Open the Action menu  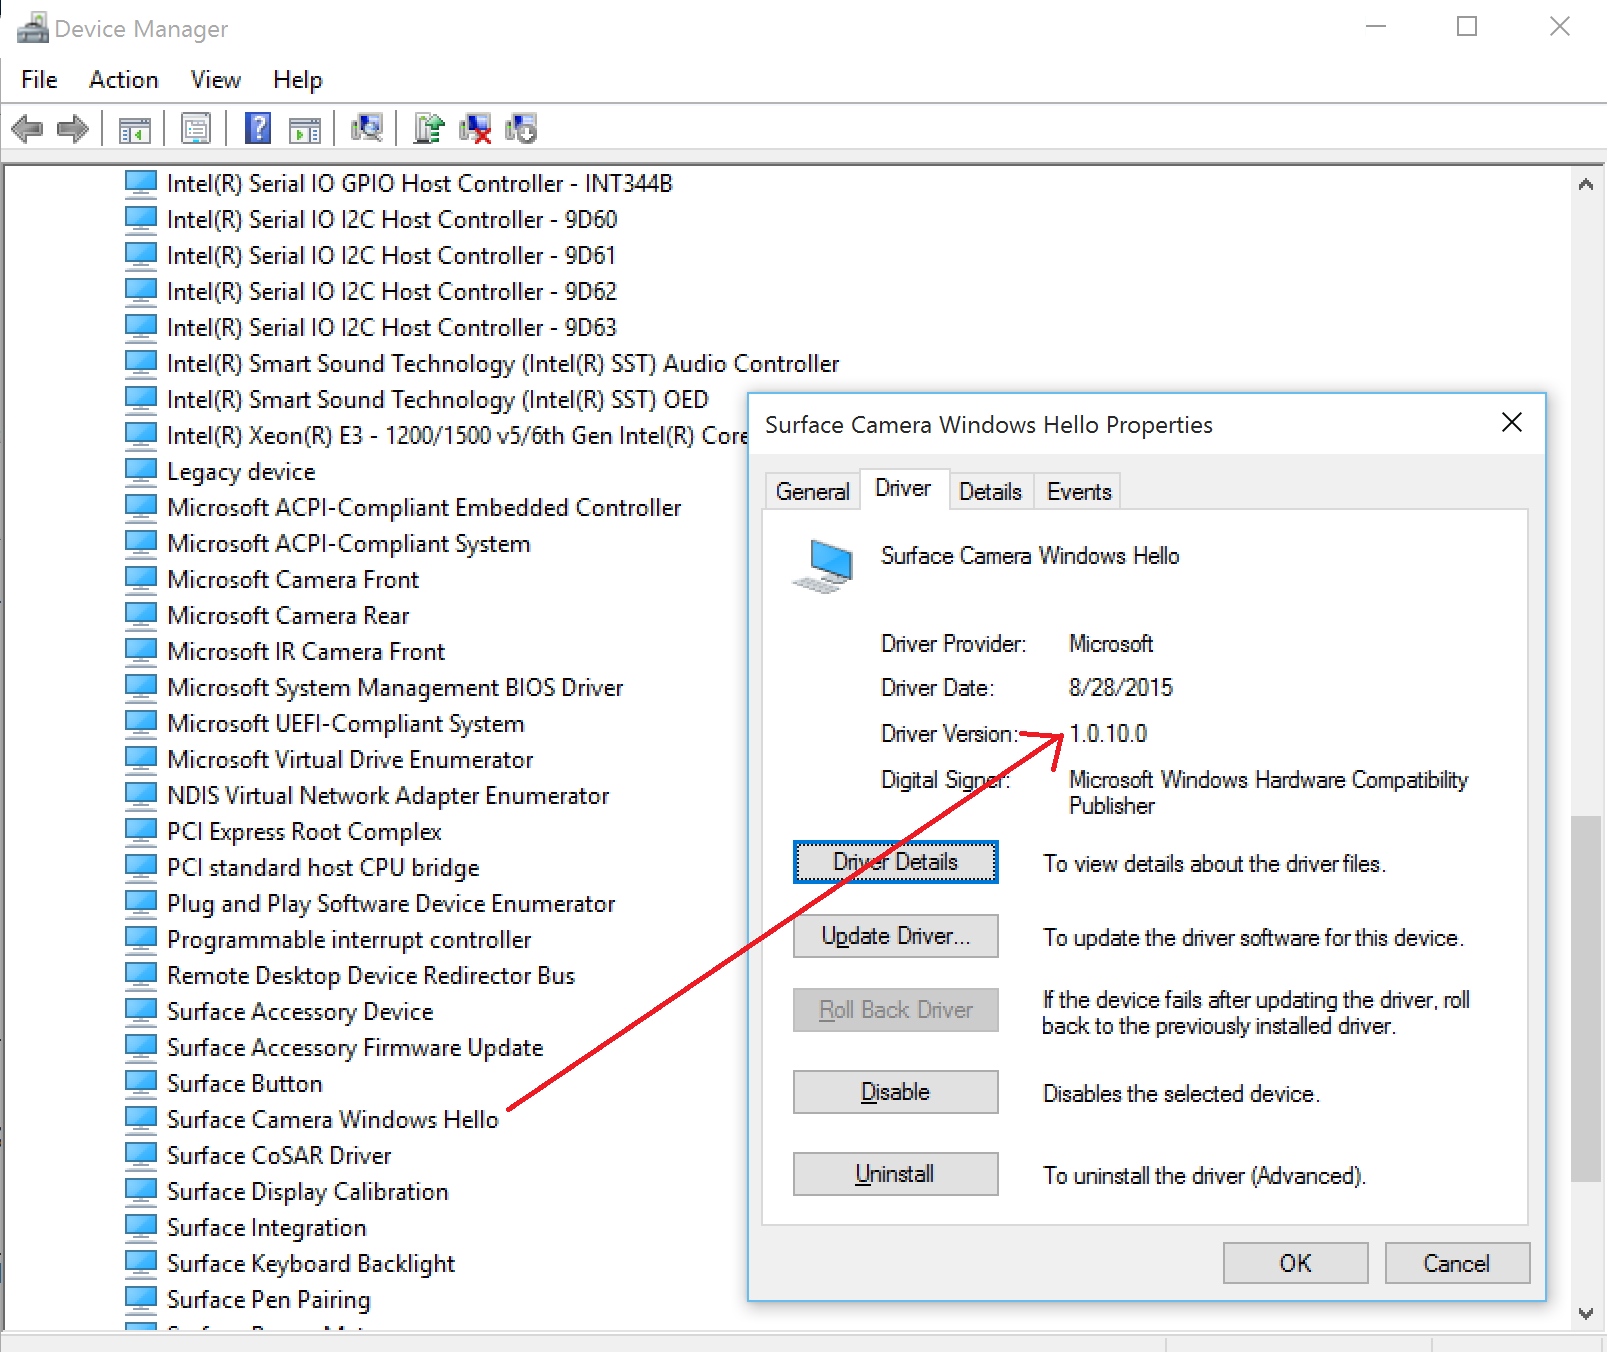coord(124,80)
